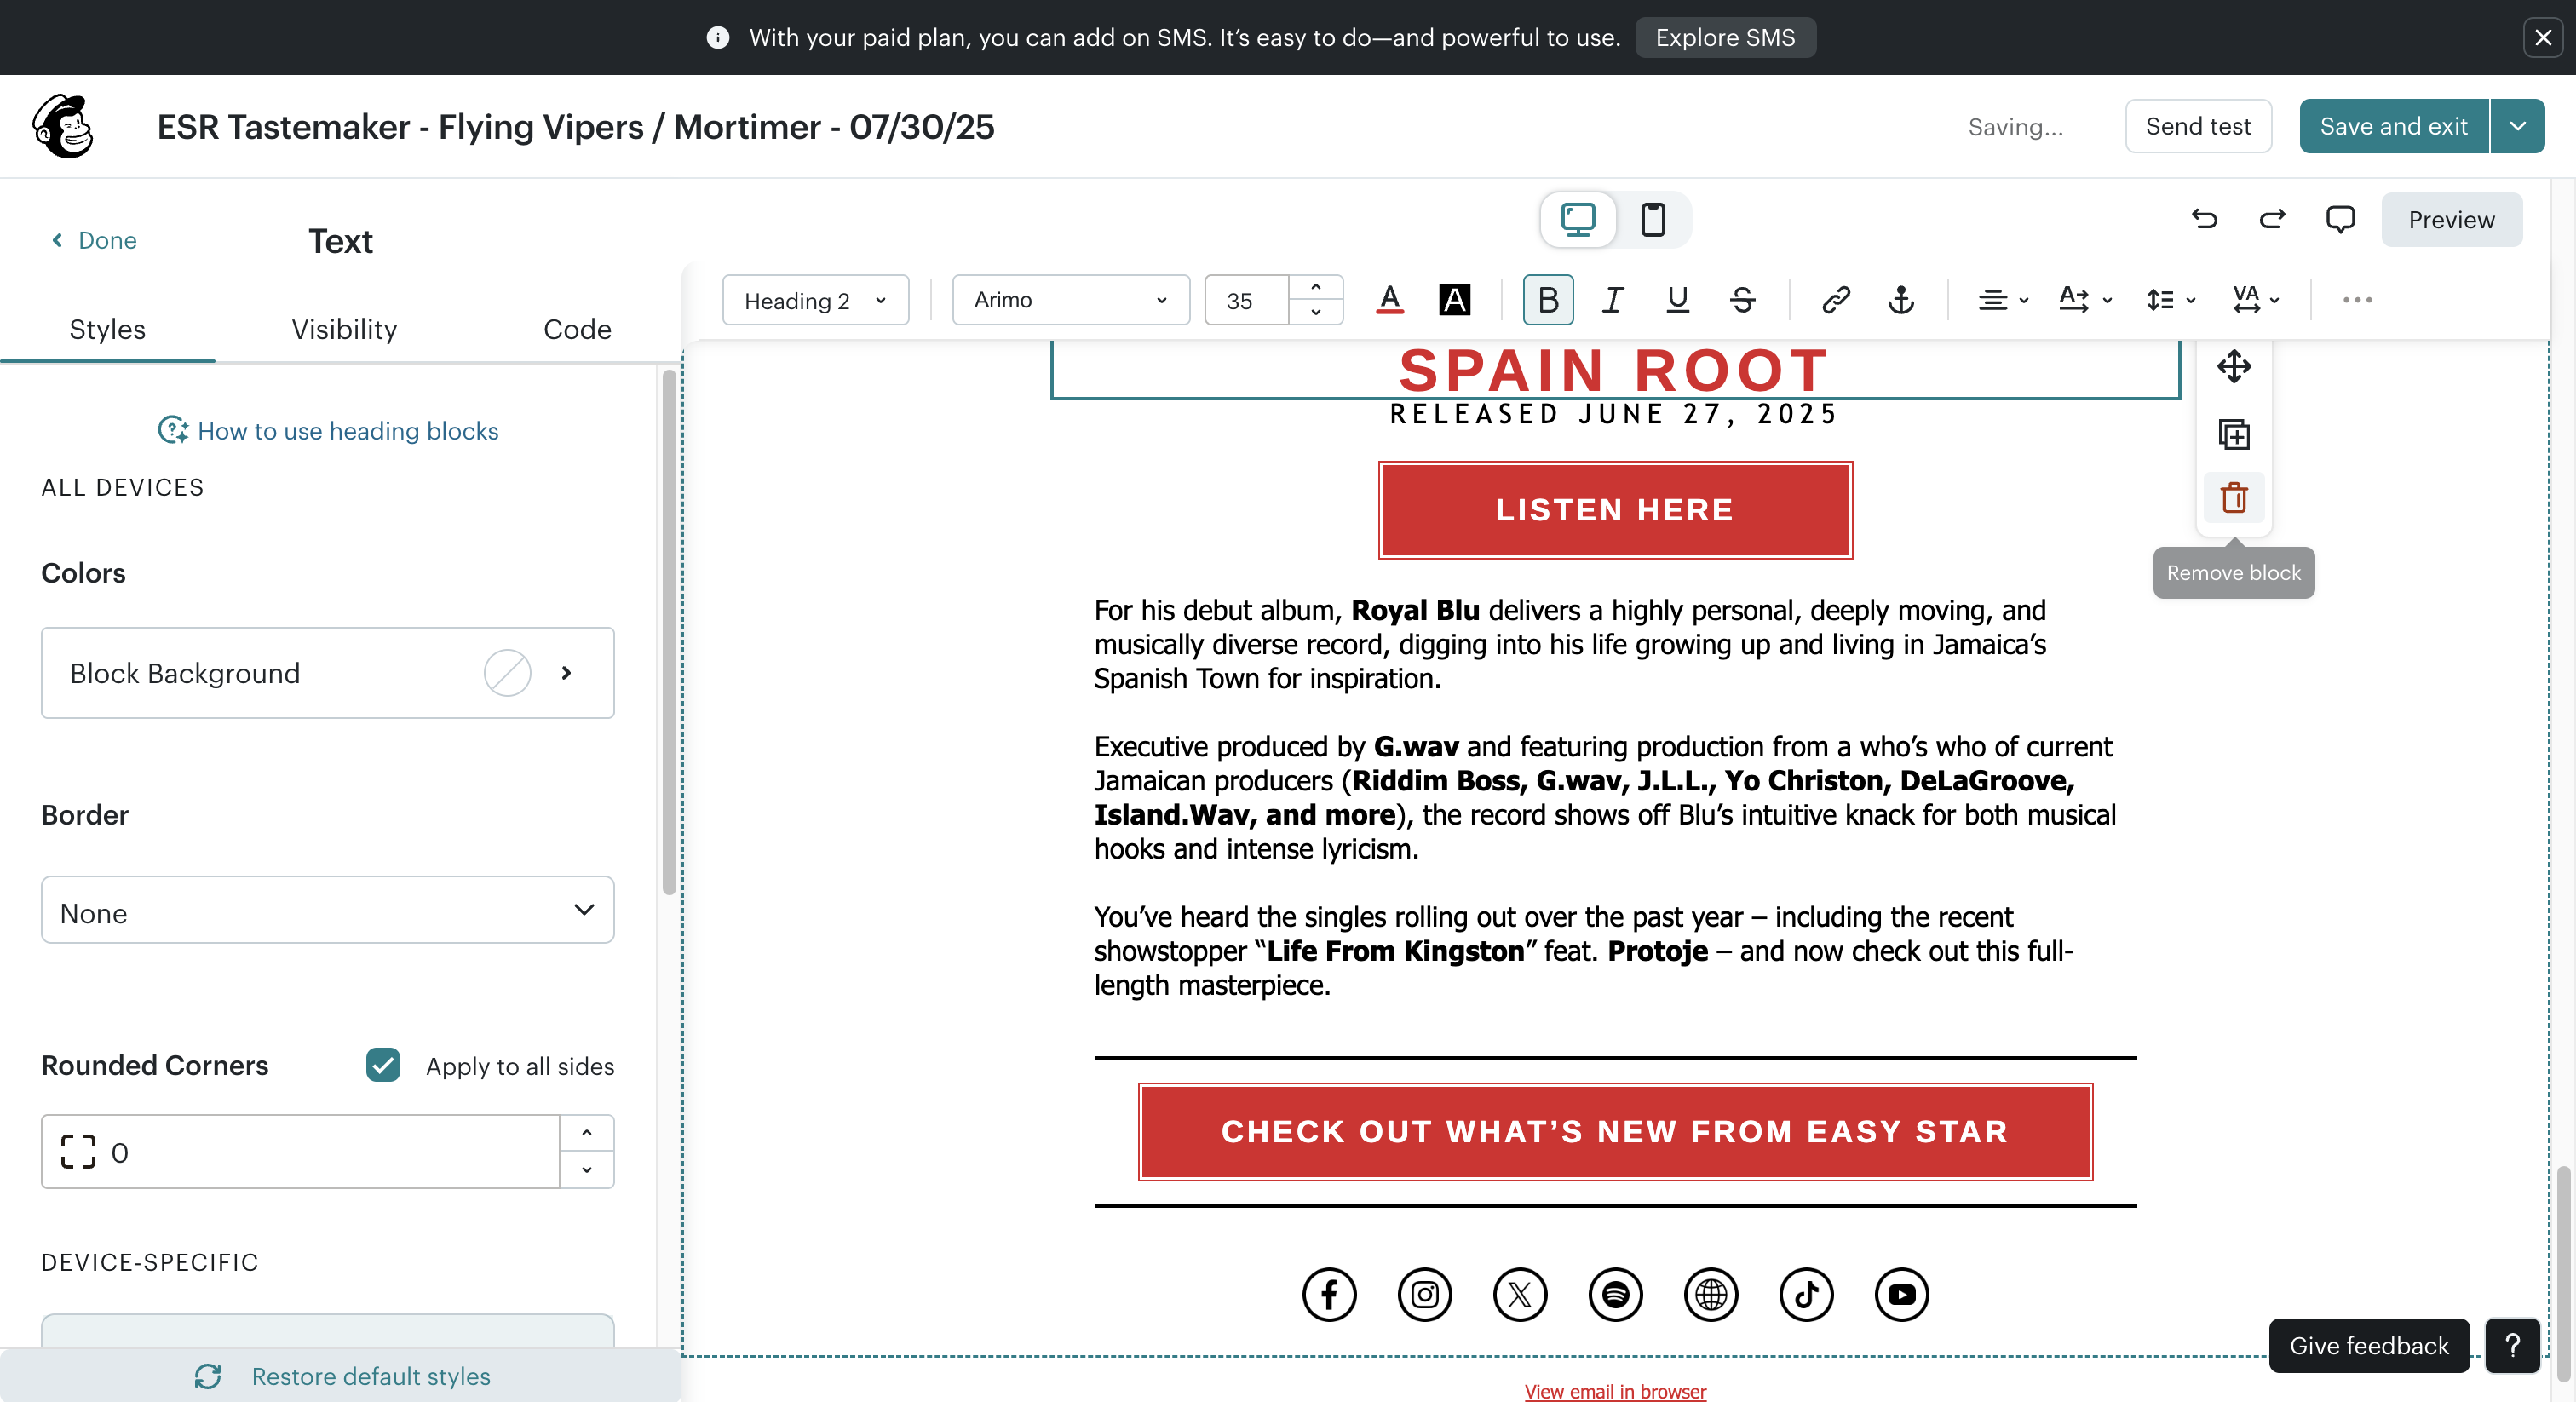Toggle Apply to all sides checkbox

point(383,1065)
